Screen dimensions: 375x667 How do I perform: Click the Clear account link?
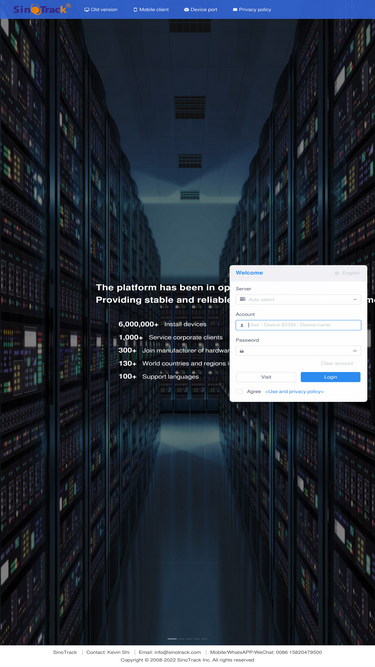click(337, 363)
